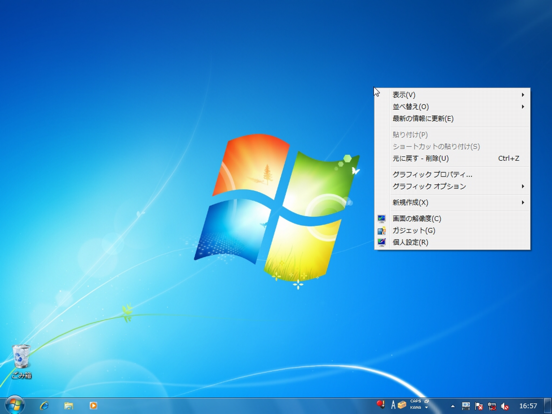The width and height of the screenshot is (552, 414).
Task: Click ショートカットの貼り付け(S) menu entry
Action: point(452,146)
